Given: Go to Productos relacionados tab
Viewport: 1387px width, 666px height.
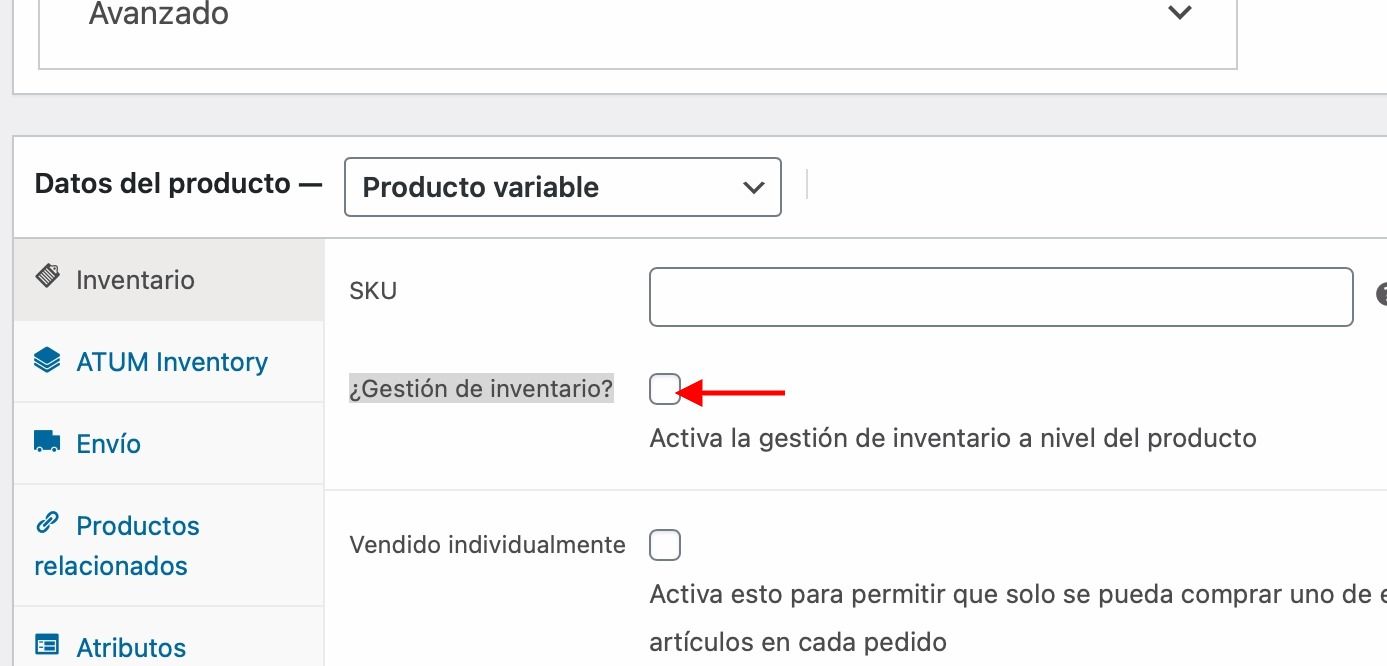Looking at the screenshot, I should pos(169,545).
